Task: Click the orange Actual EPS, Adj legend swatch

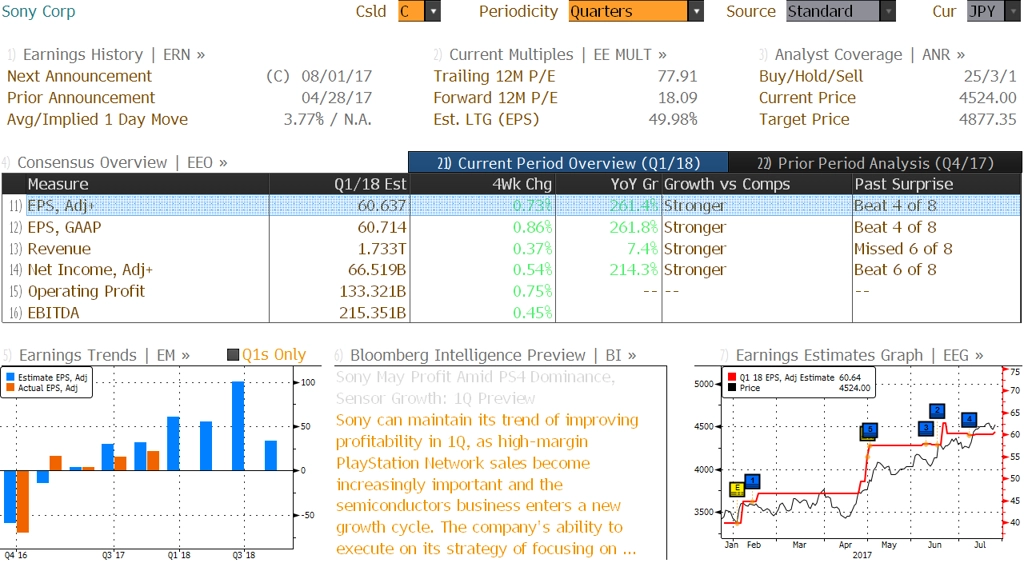Action: 10,388
